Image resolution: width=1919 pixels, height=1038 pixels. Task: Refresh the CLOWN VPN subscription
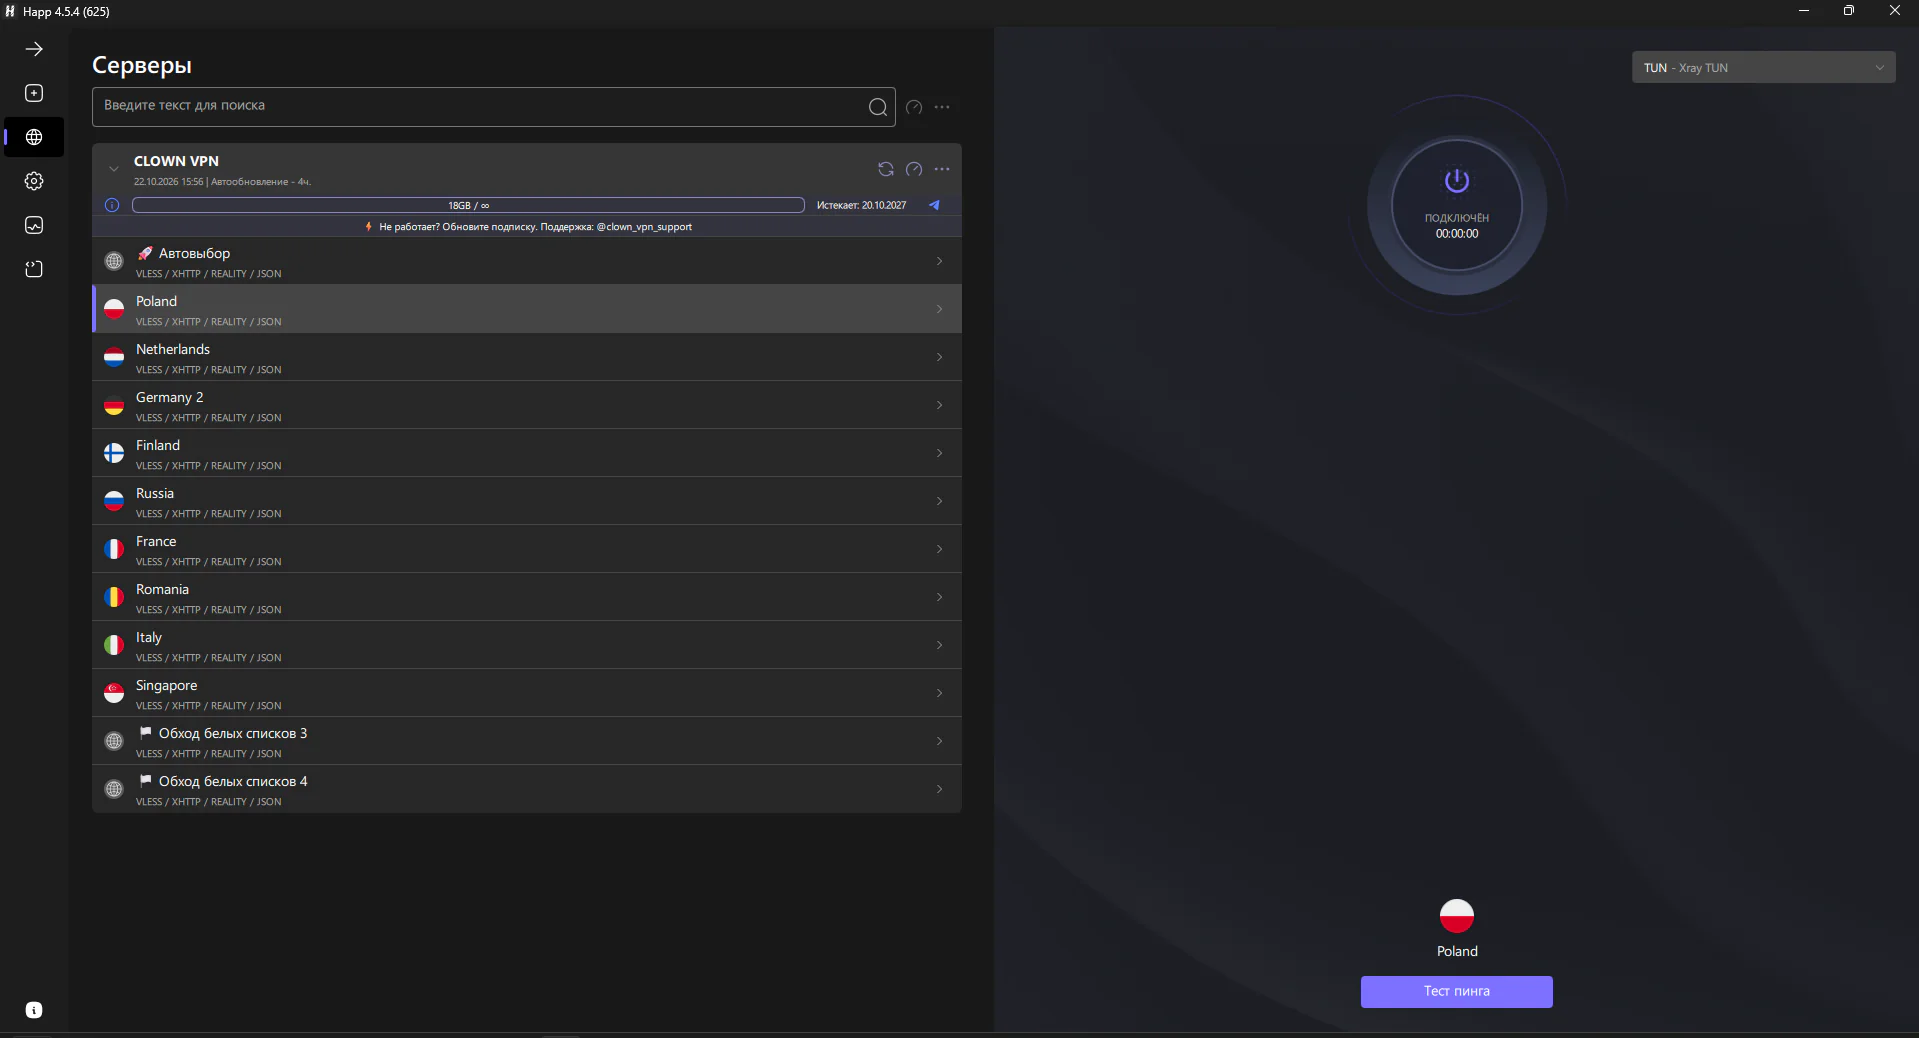(x=886, y=169)
